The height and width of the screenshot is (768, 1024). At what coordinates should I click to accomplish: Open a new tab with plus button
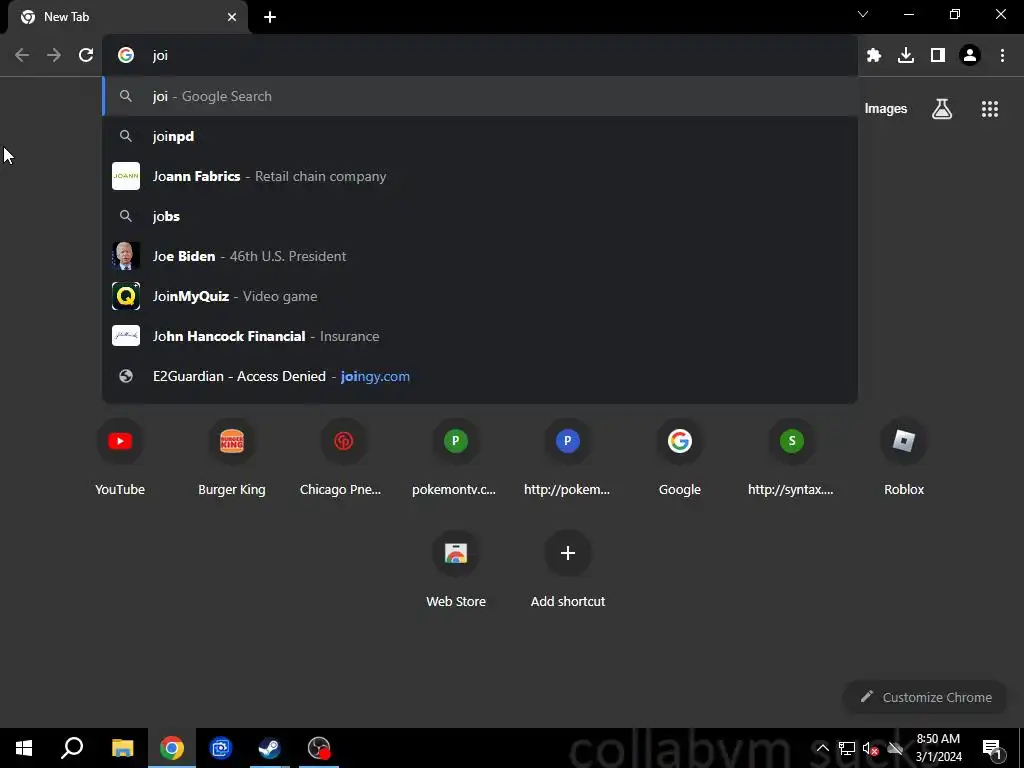click(x=270, y=17)
